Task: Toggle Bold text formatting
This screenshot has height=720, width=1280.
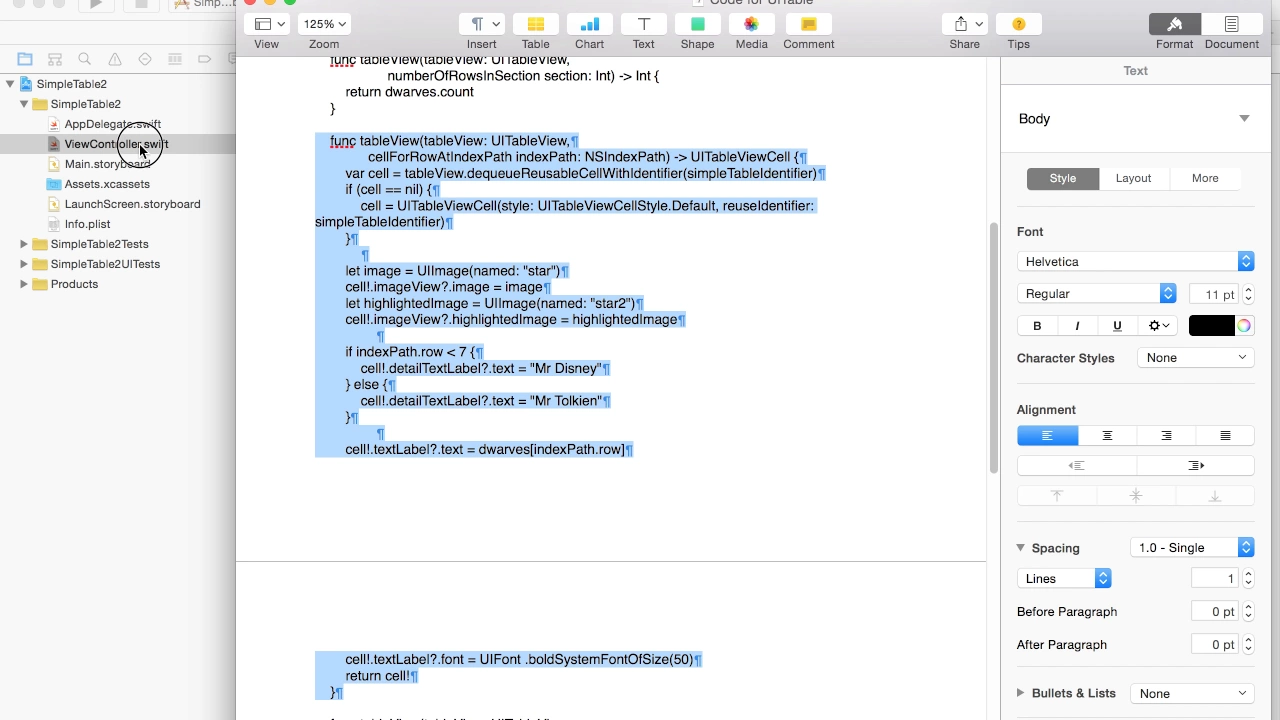Action: point(1037,326)
